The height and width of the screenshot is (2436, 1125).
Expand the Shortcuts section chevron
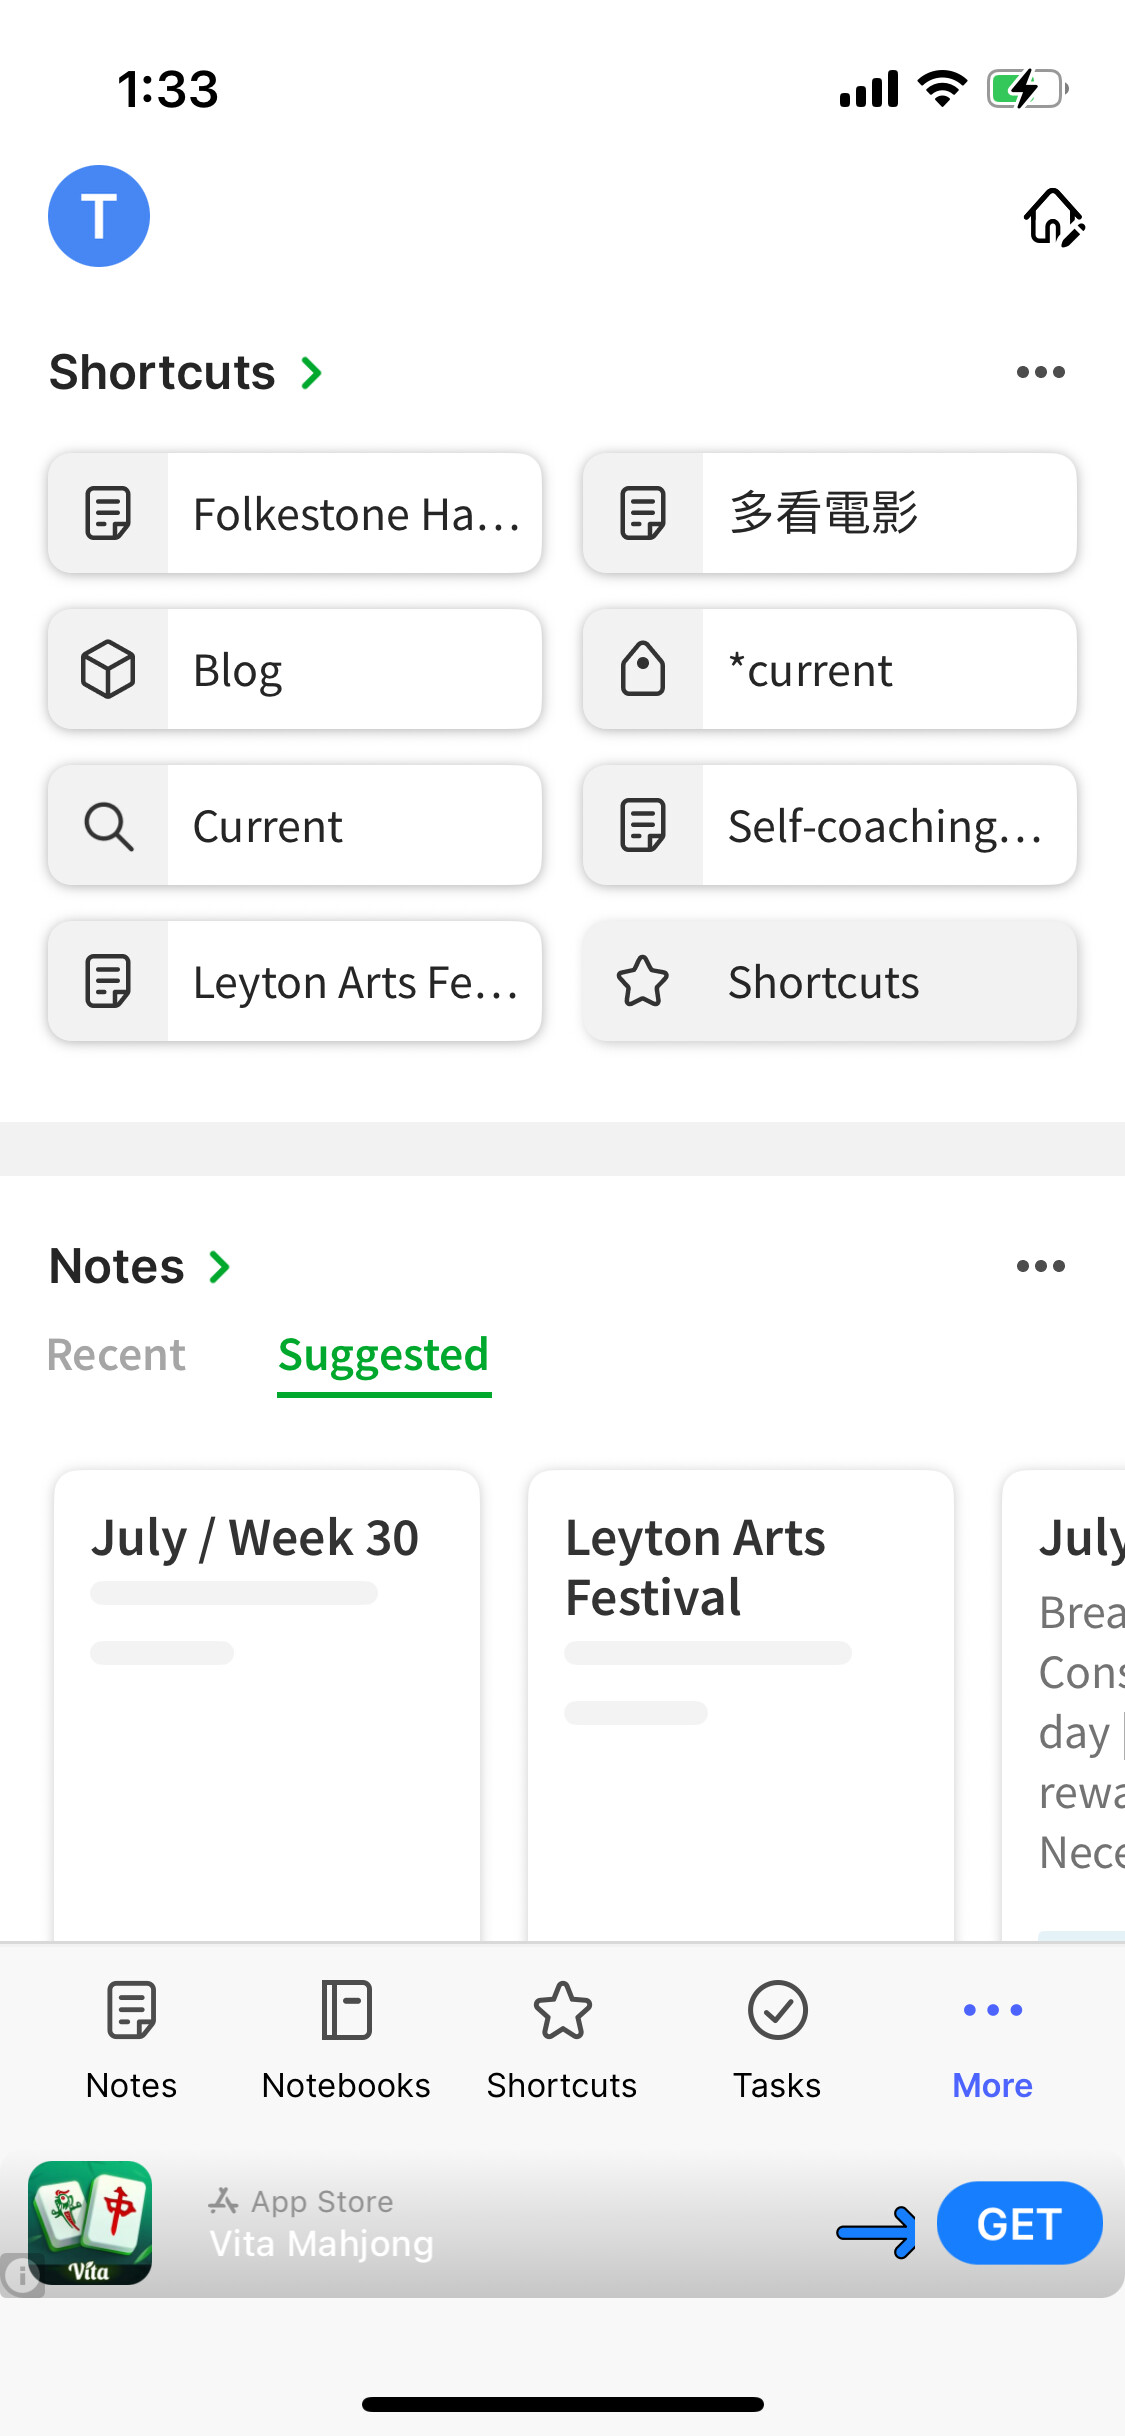312,373
